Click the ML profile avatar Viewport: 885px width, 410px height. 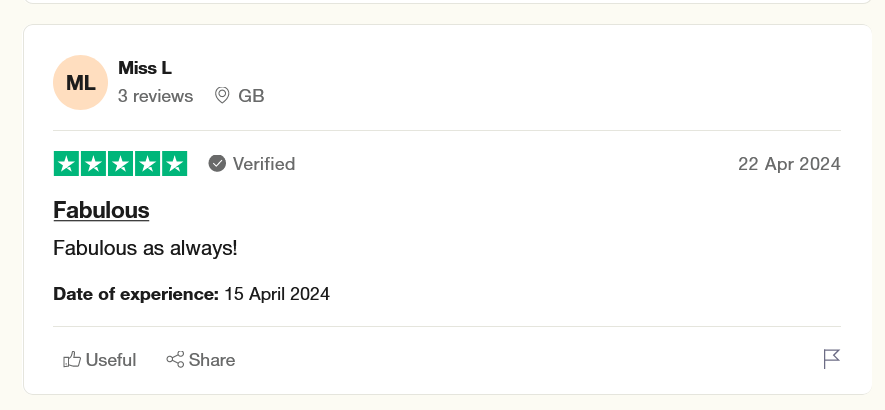tap(80, 83)
